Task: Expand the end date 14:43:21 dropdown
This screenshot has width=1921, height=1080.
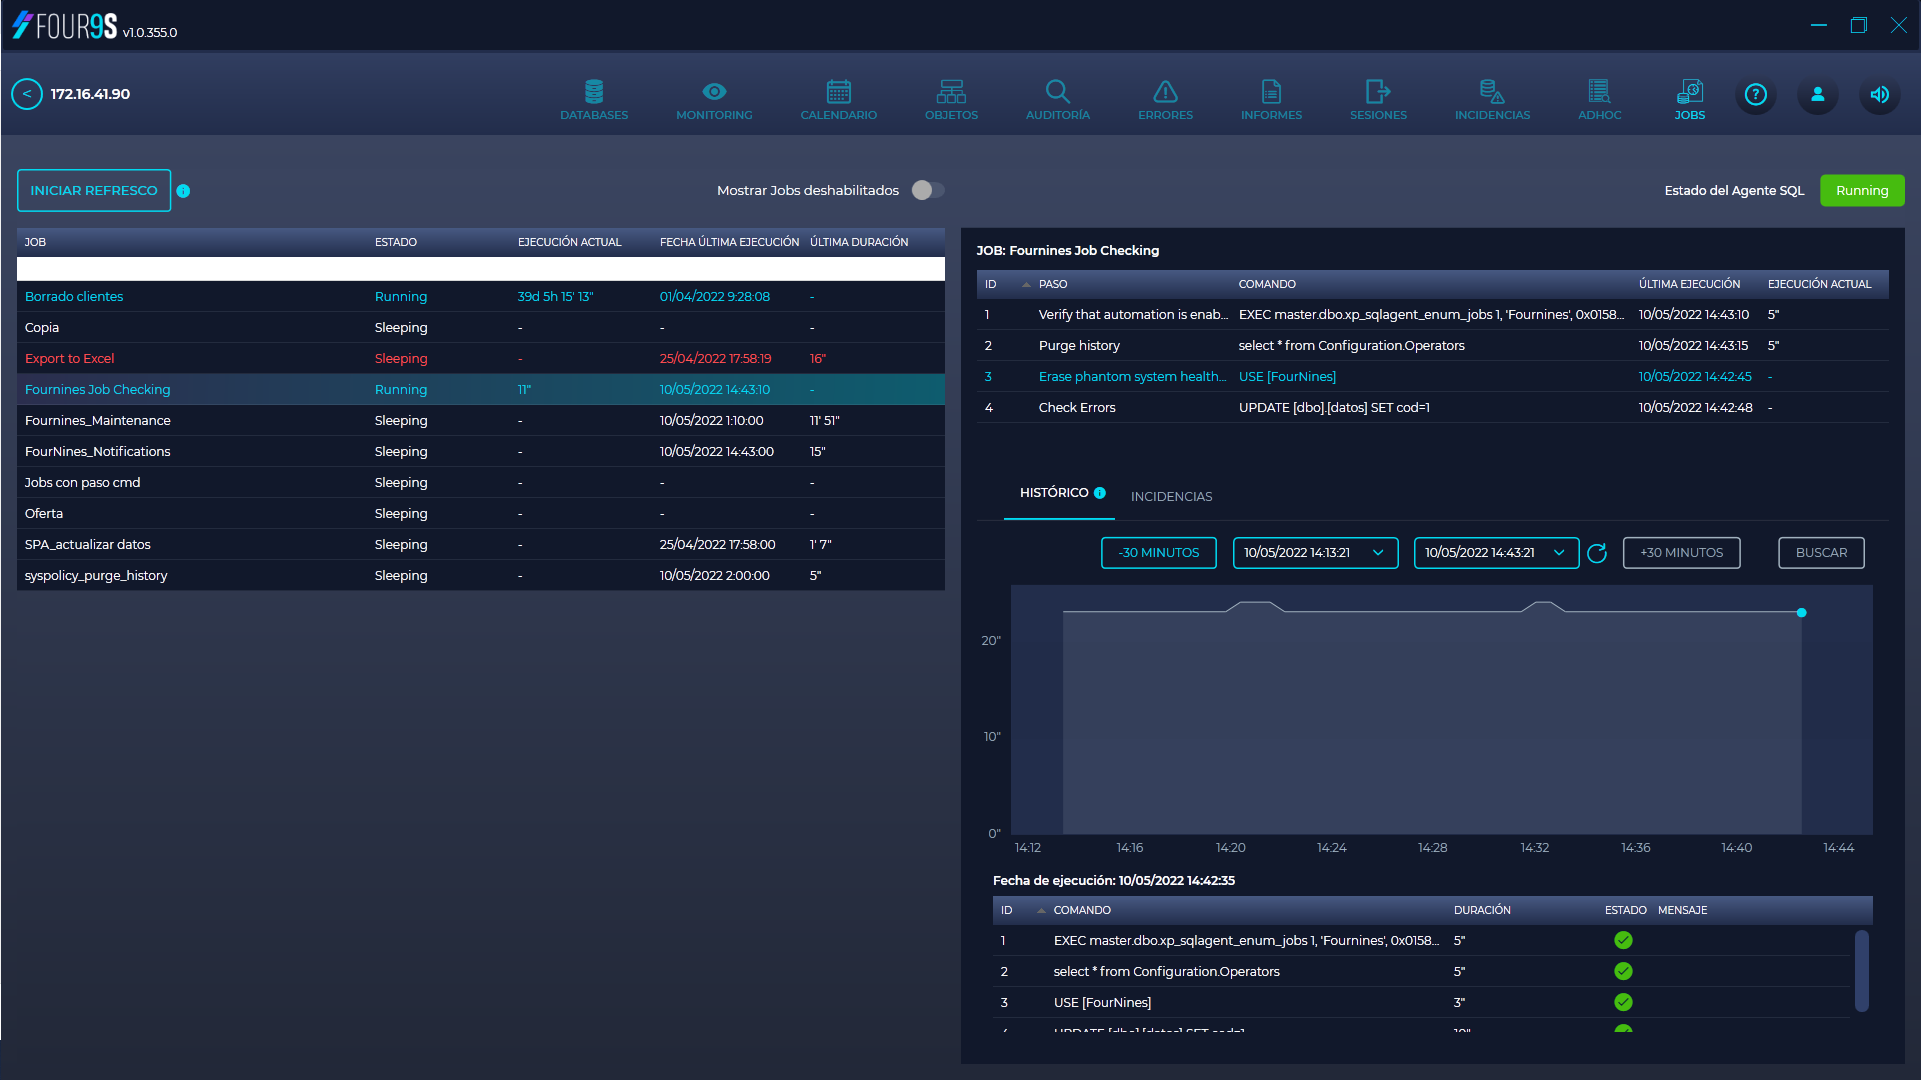Action: pyautogui.click(x=1559, y=553)
